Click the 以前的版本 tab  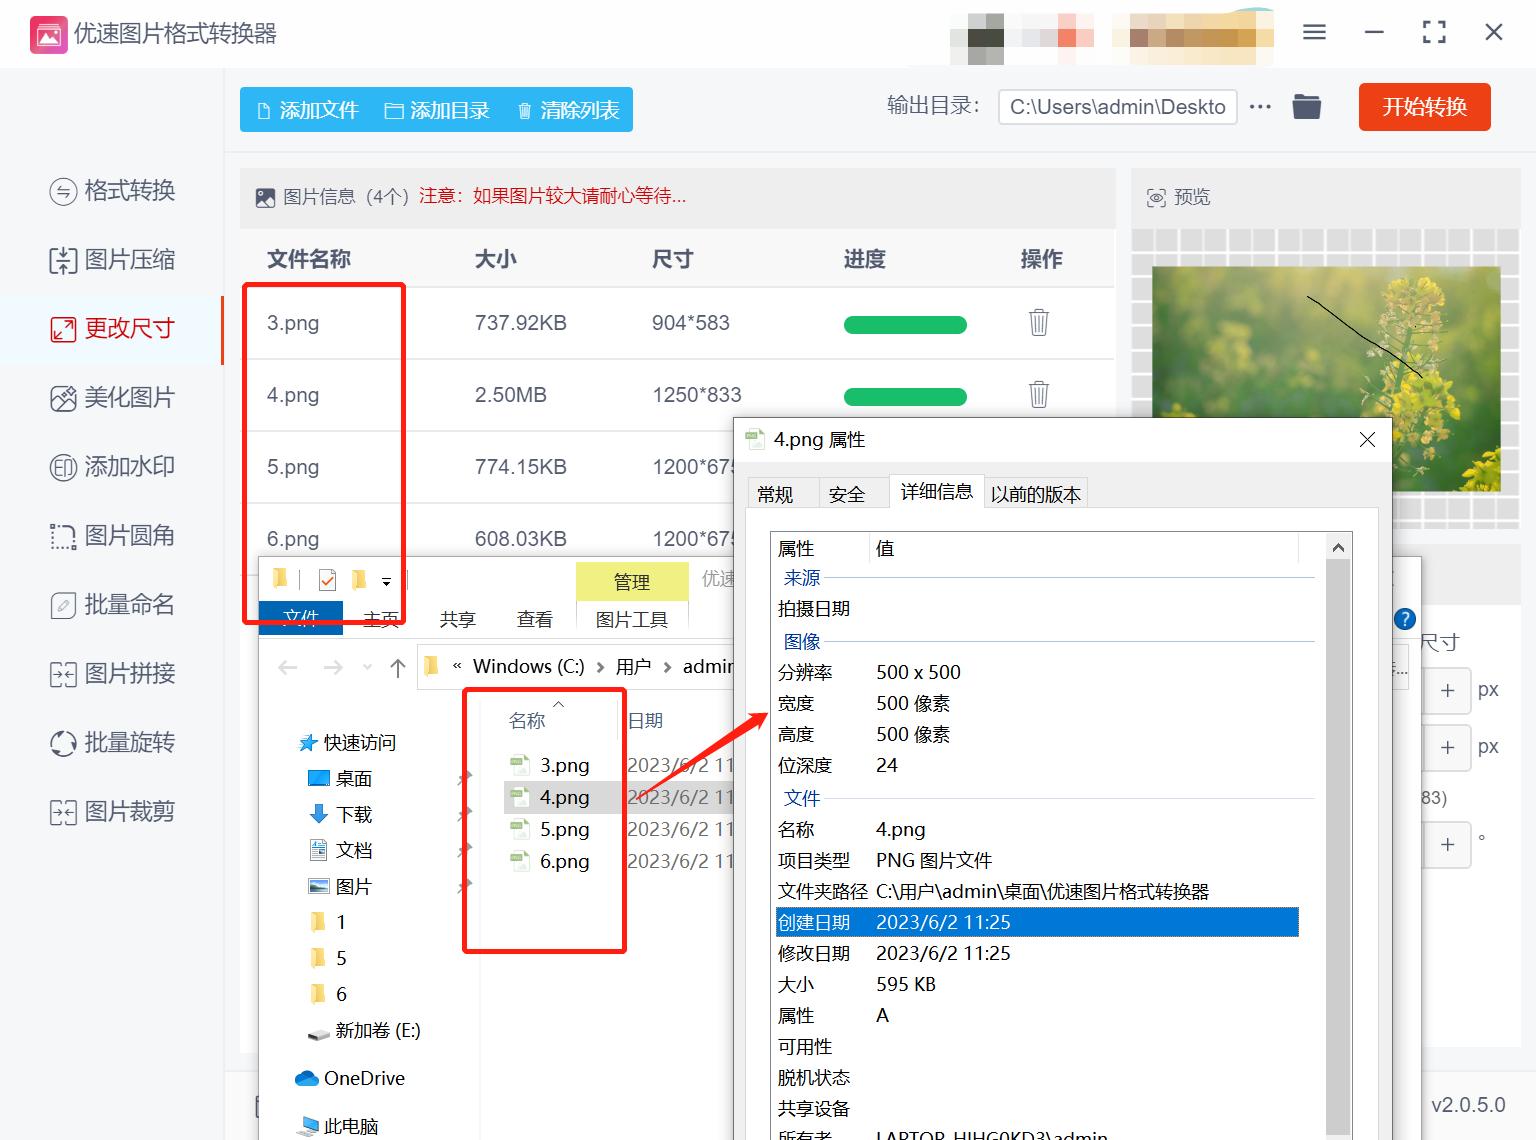(x=1036, y=492)
